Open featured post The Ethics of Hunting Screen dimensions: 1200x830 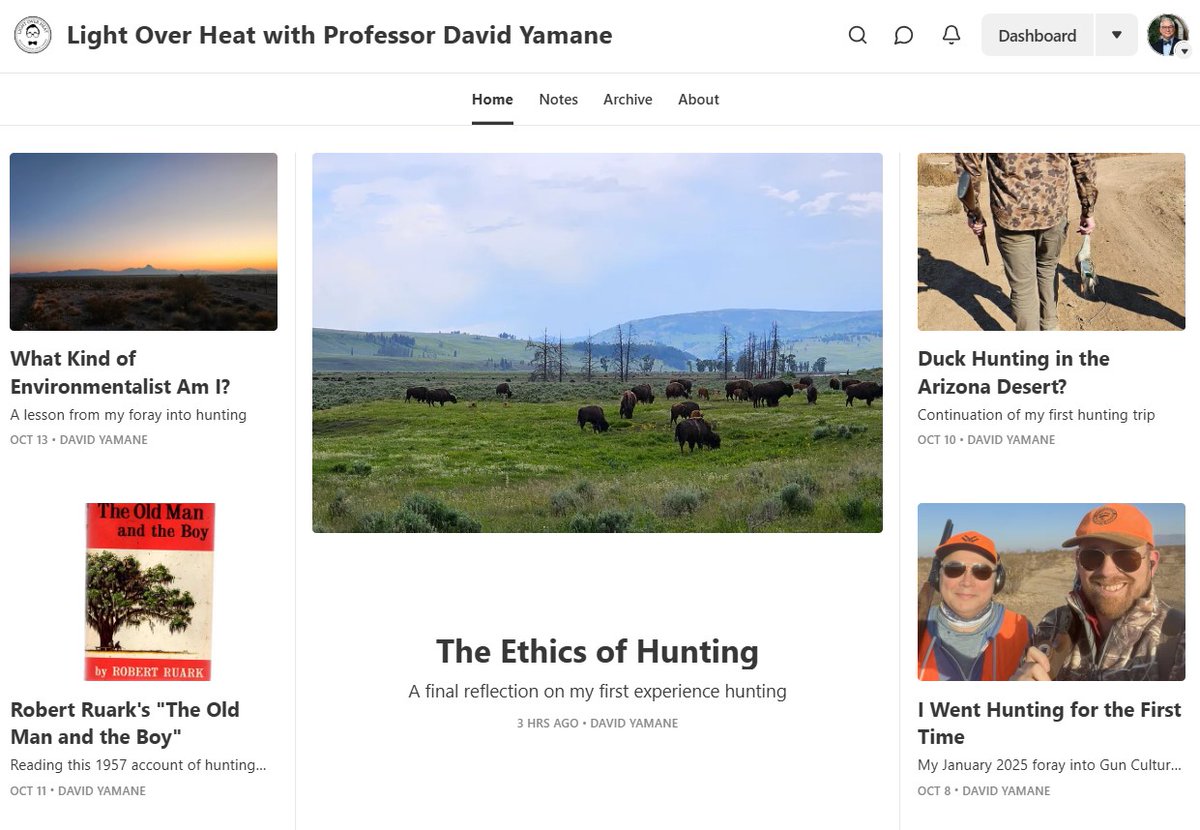pyautogui.click(x=597, y=652)
